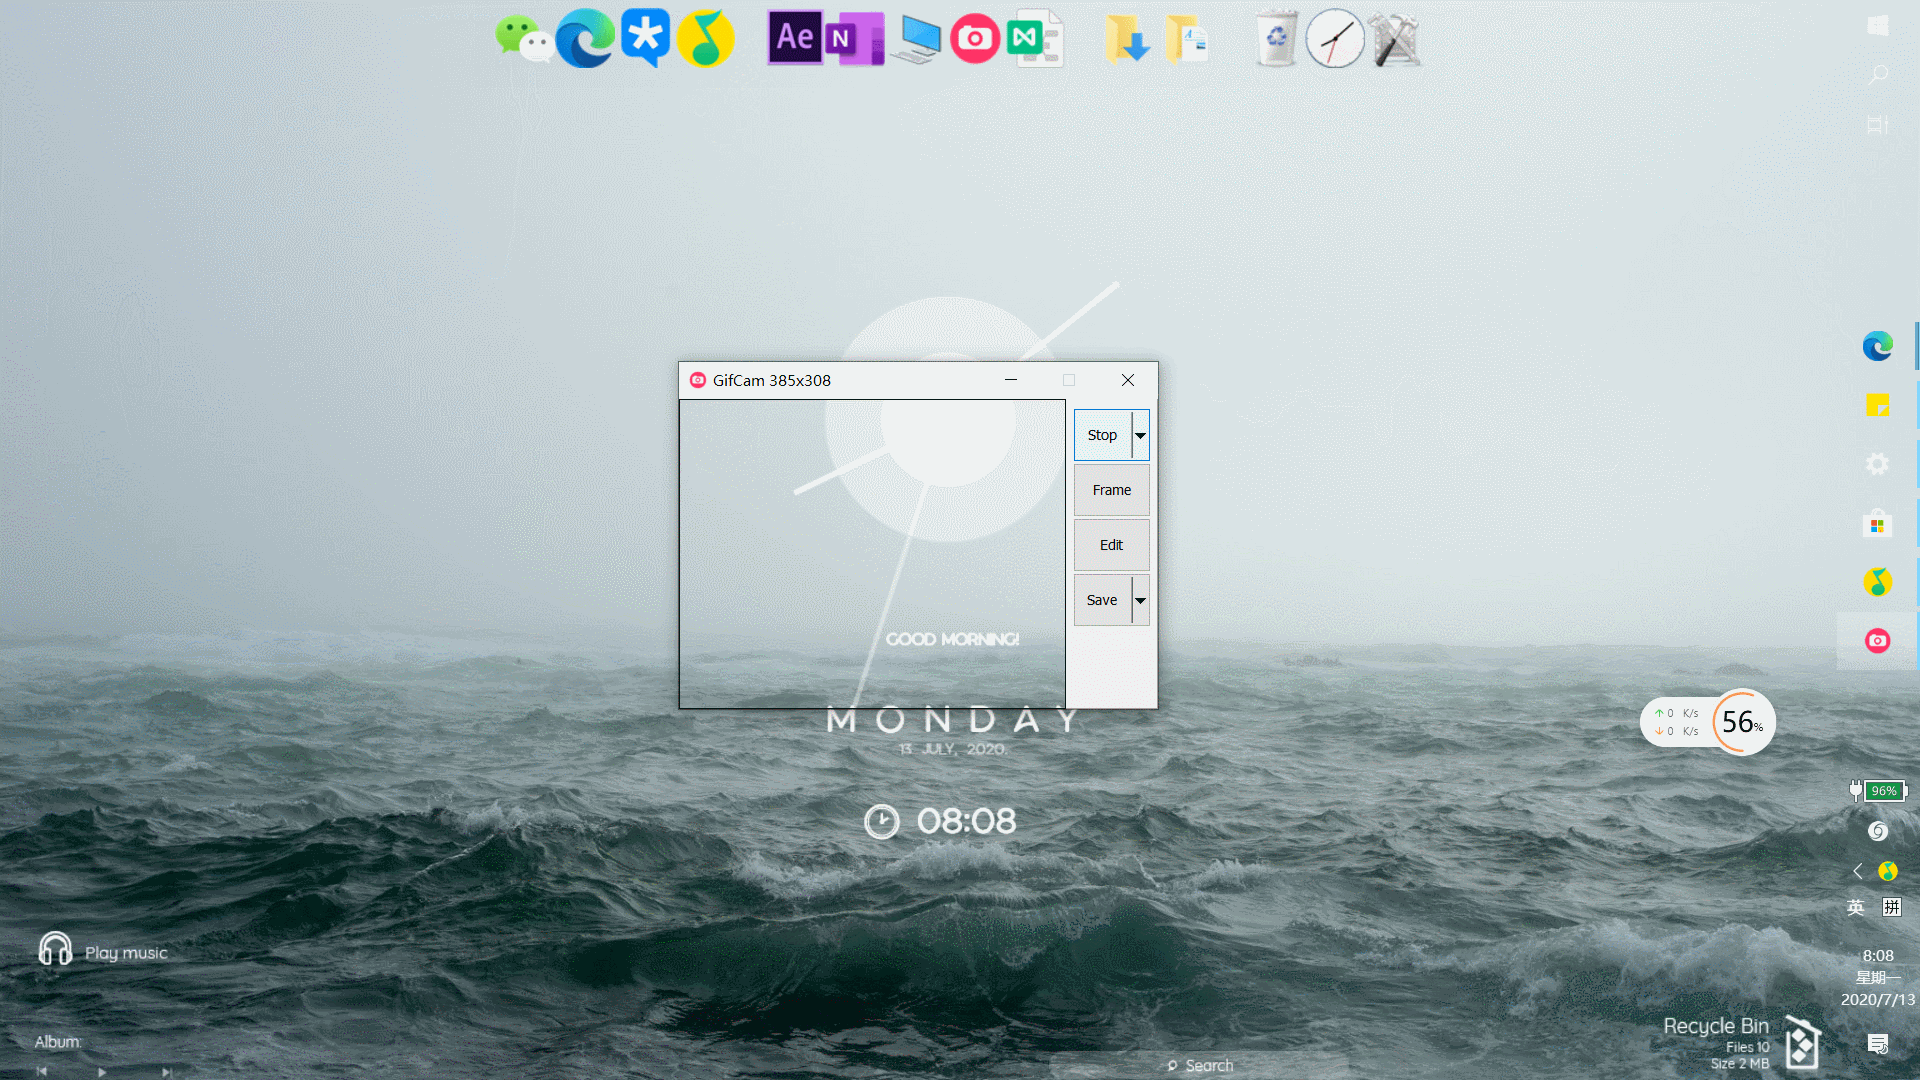This screenshot has width=1920, height=1080.
Task: Open the notification action center icon
Action: 1878,1044
